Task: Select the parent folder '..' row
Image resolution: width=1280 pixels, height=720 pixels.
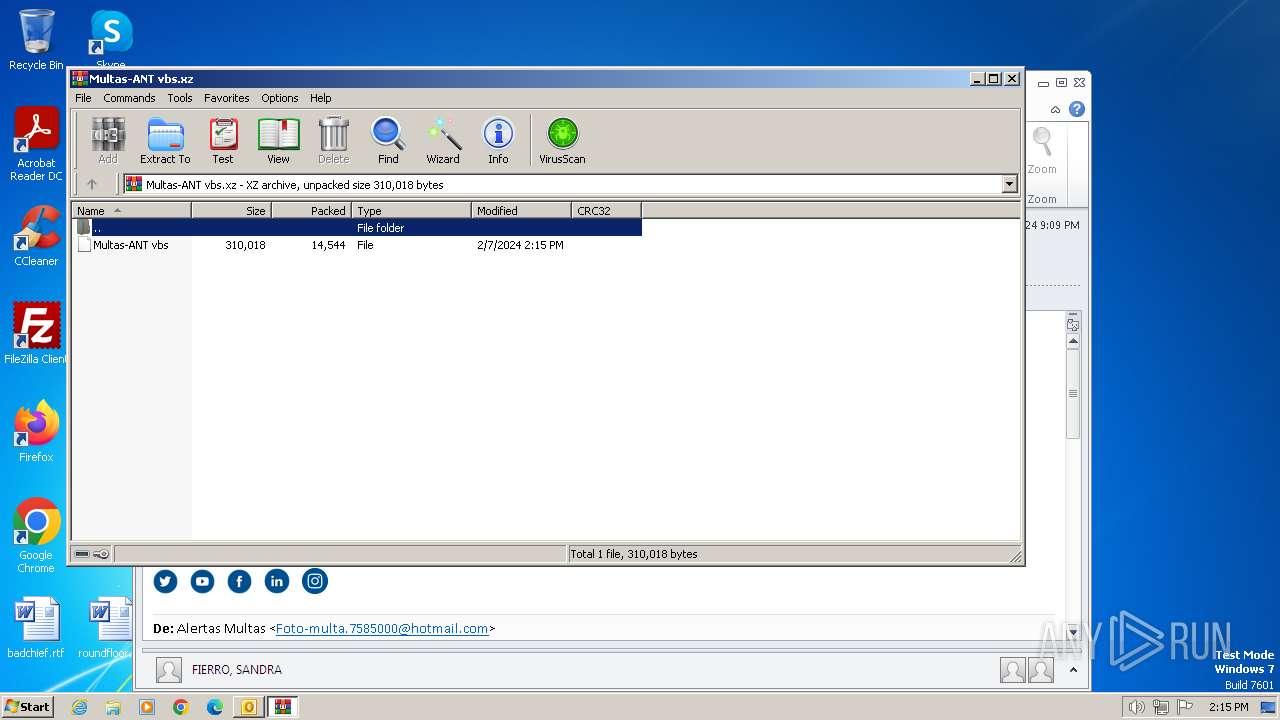Action: 357,228
